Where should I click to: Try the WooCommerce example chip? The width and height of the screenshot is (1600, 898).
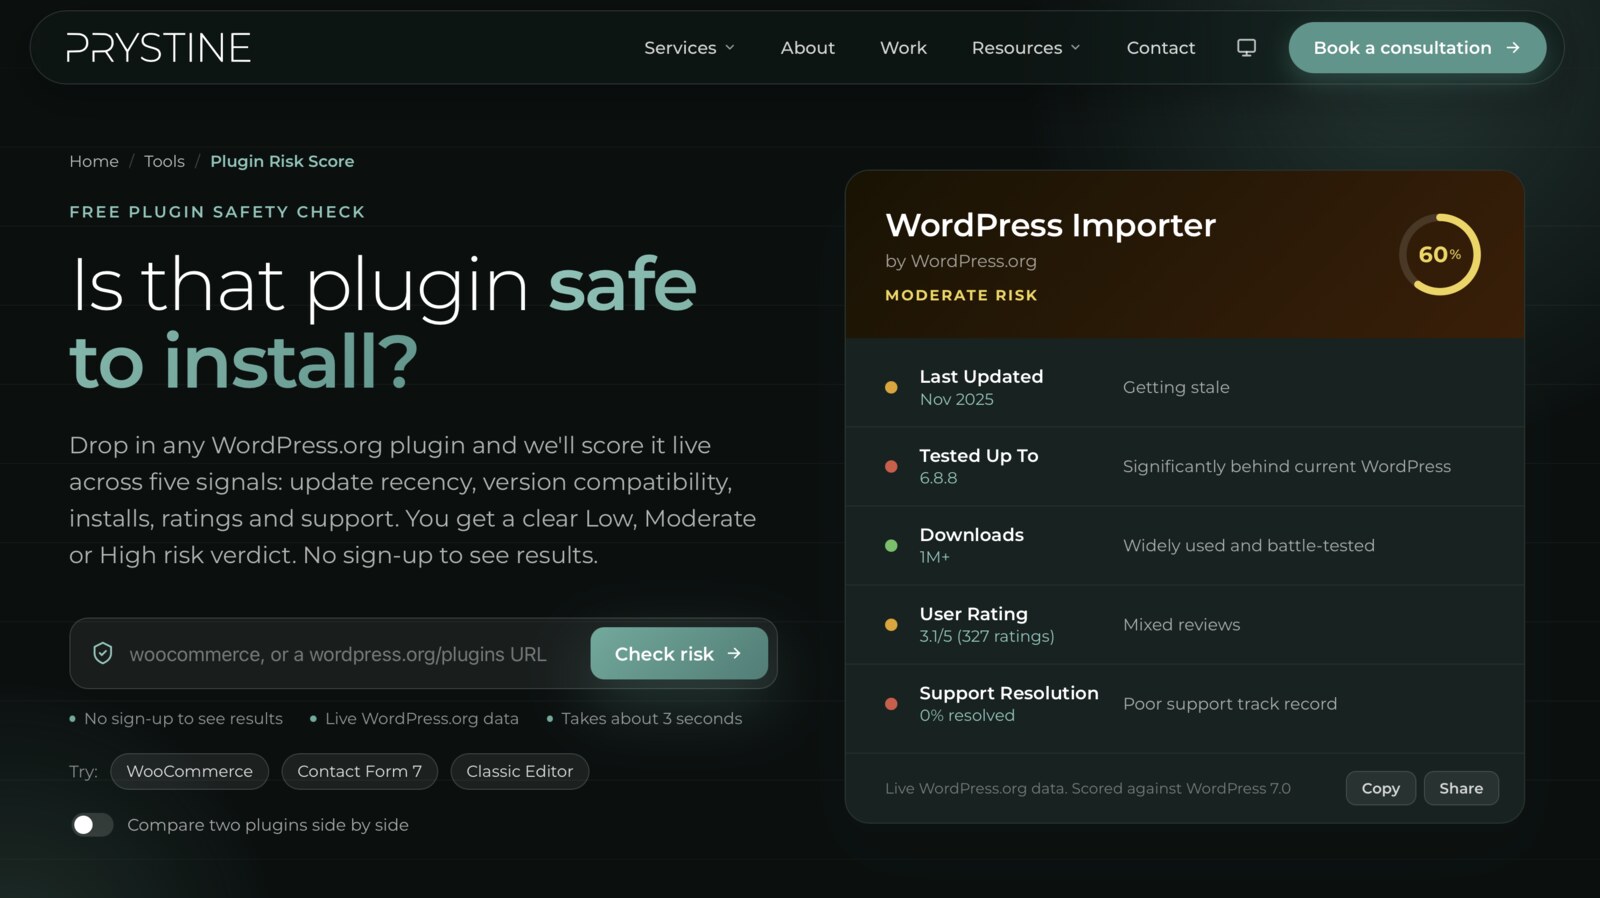(189, 771)
